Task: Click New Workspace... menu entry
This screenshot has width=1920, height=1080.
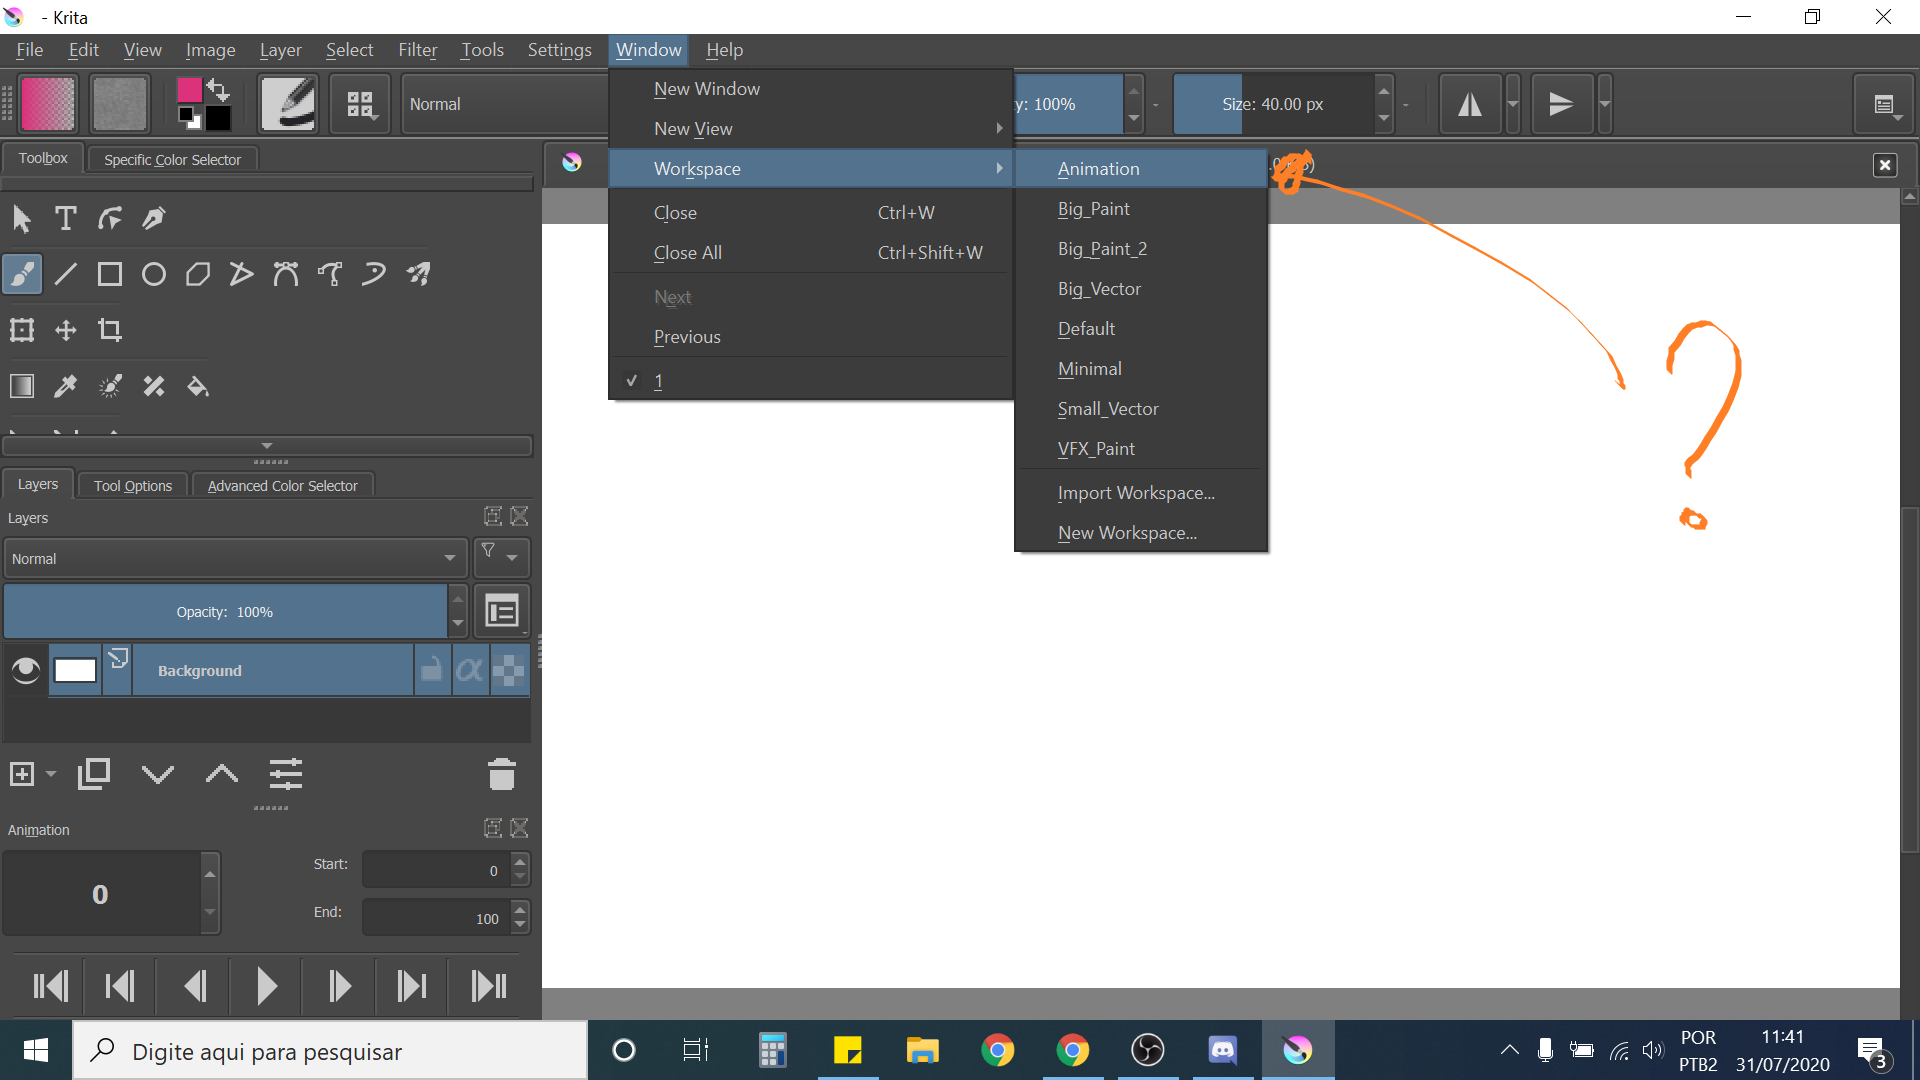Action: click(x=1127, y=533)
